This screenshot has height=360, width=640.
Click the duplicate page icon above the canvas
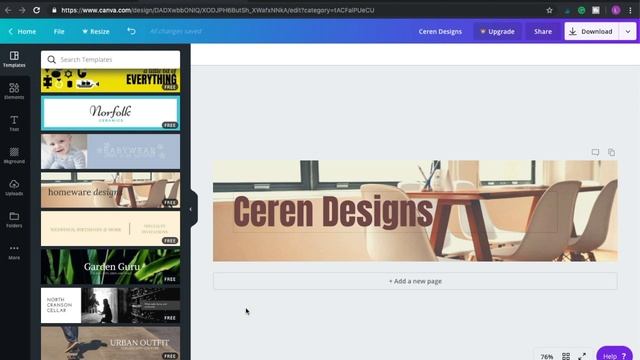(x=611, y=152)
